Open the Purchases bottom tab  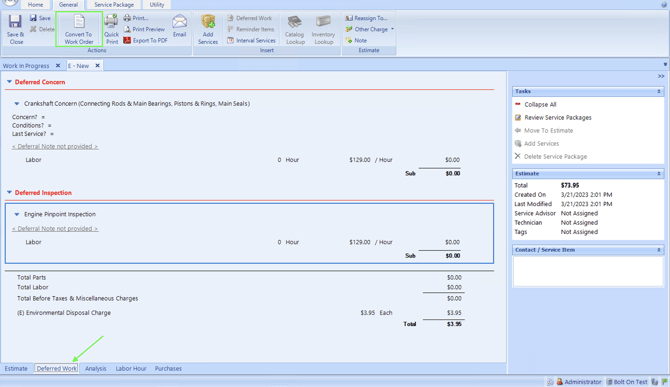point(168,368)
